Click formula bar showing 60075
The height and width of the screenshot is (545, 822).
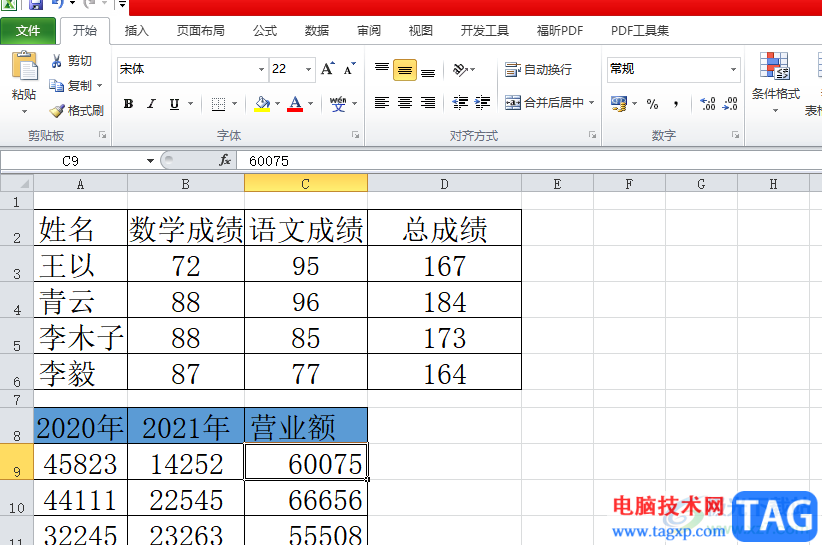[529, 161]
